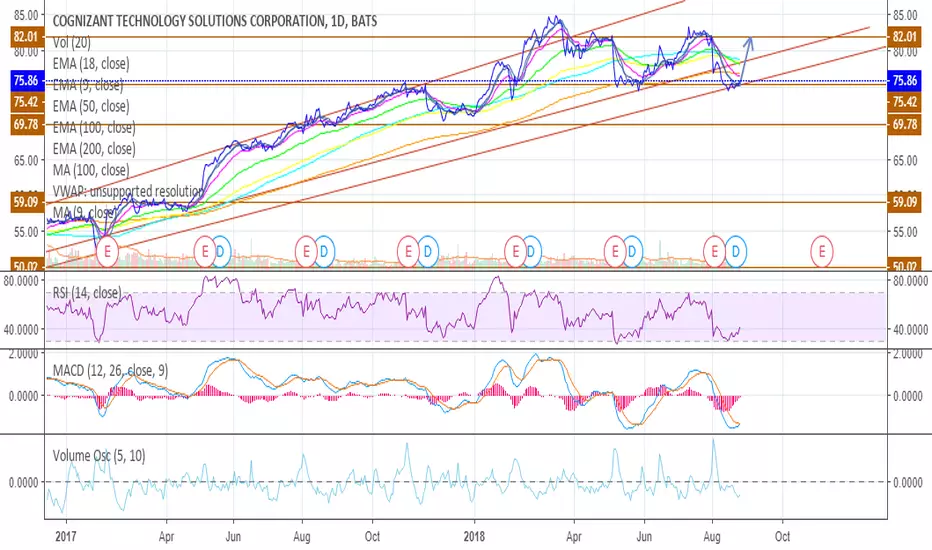This screenshot has width=932, height=550.
Task: Select the dividend D marker in August 2018
Action: click(736, 252)
